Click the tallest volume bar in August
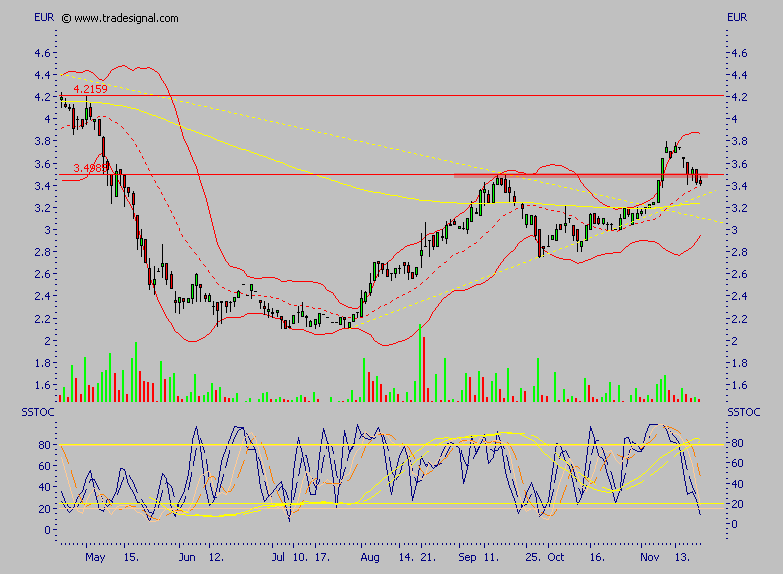The image size is (783, 574). click(x=420, y=362)
